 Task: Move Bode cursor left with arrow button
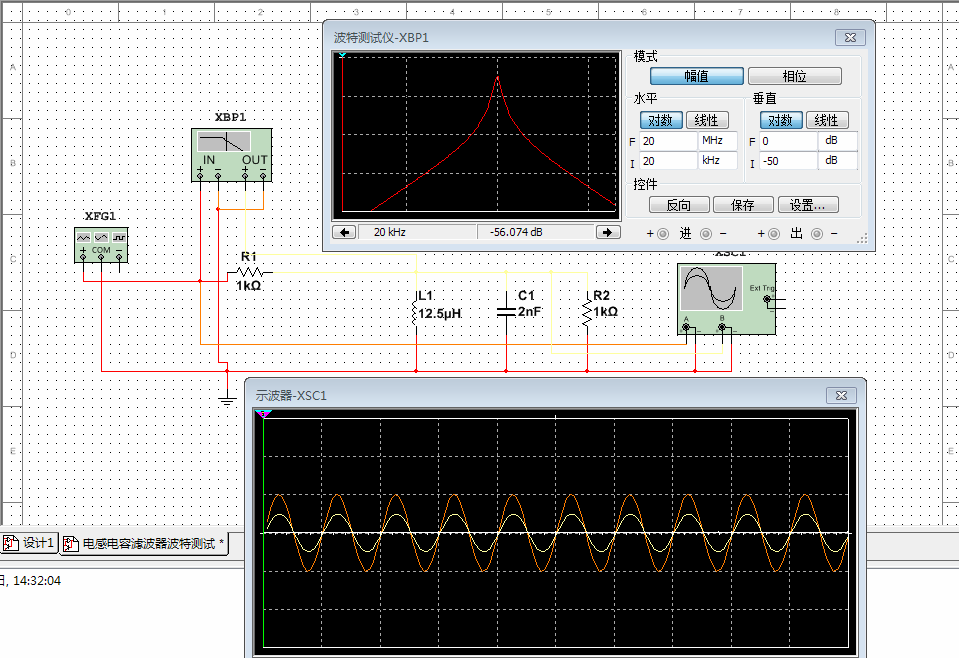coord(344,232)
